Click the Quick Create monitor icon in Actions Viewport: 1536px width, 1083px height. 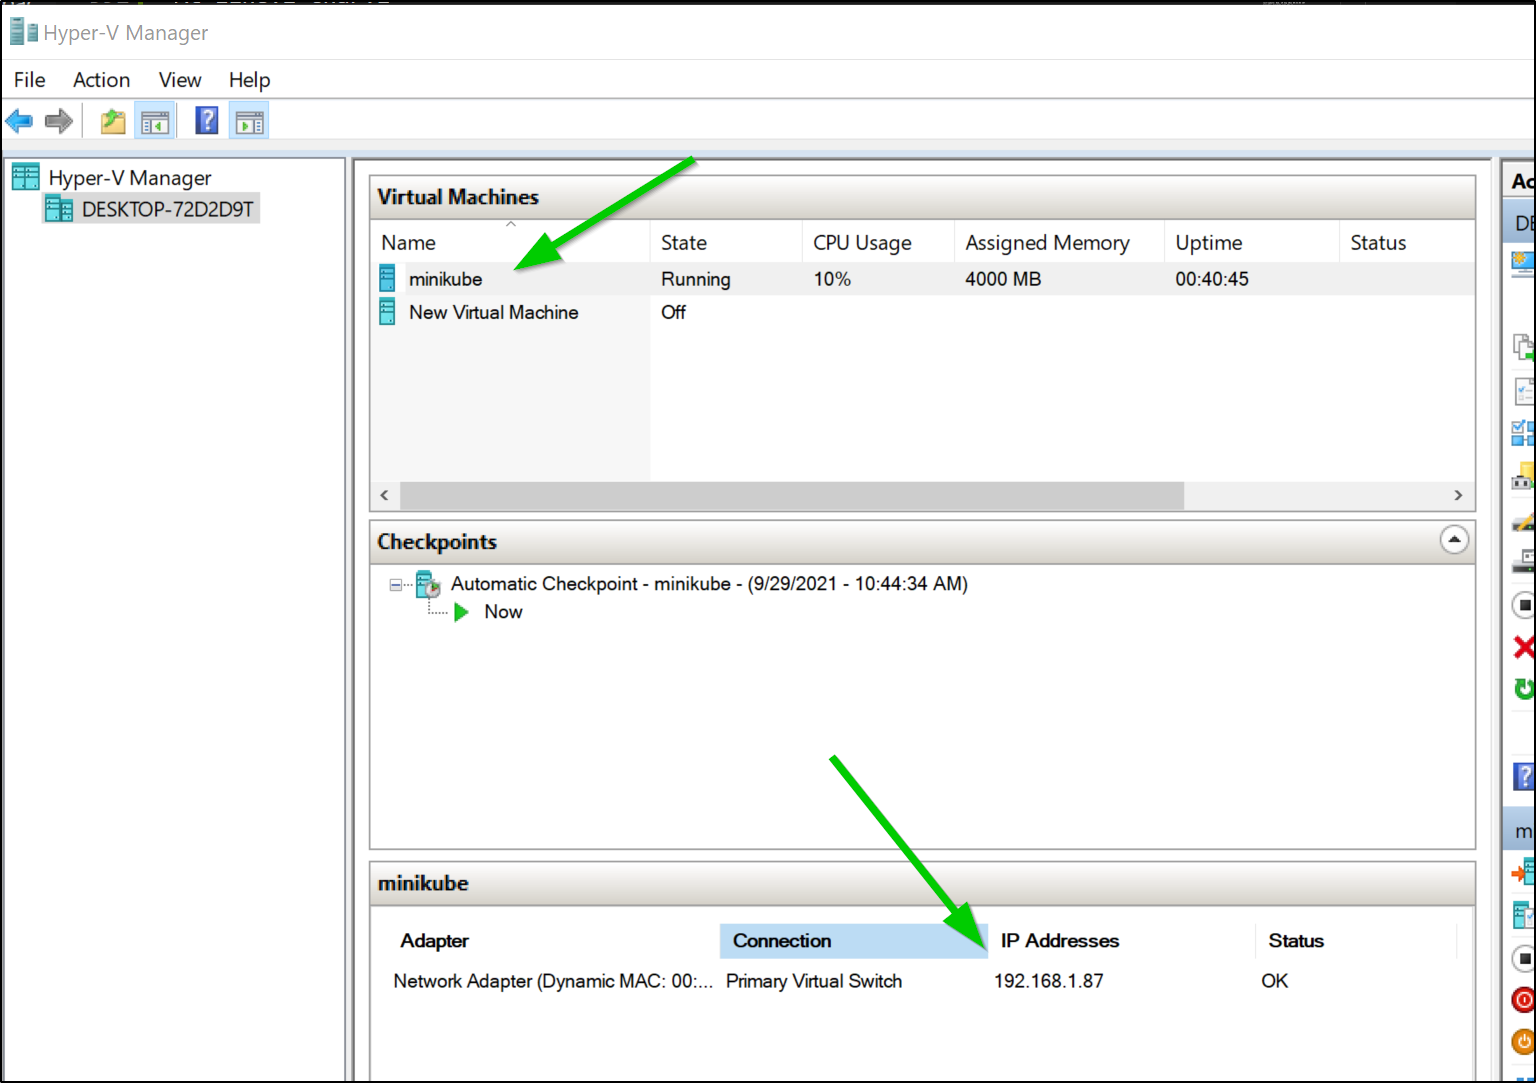pos(1522,263)
